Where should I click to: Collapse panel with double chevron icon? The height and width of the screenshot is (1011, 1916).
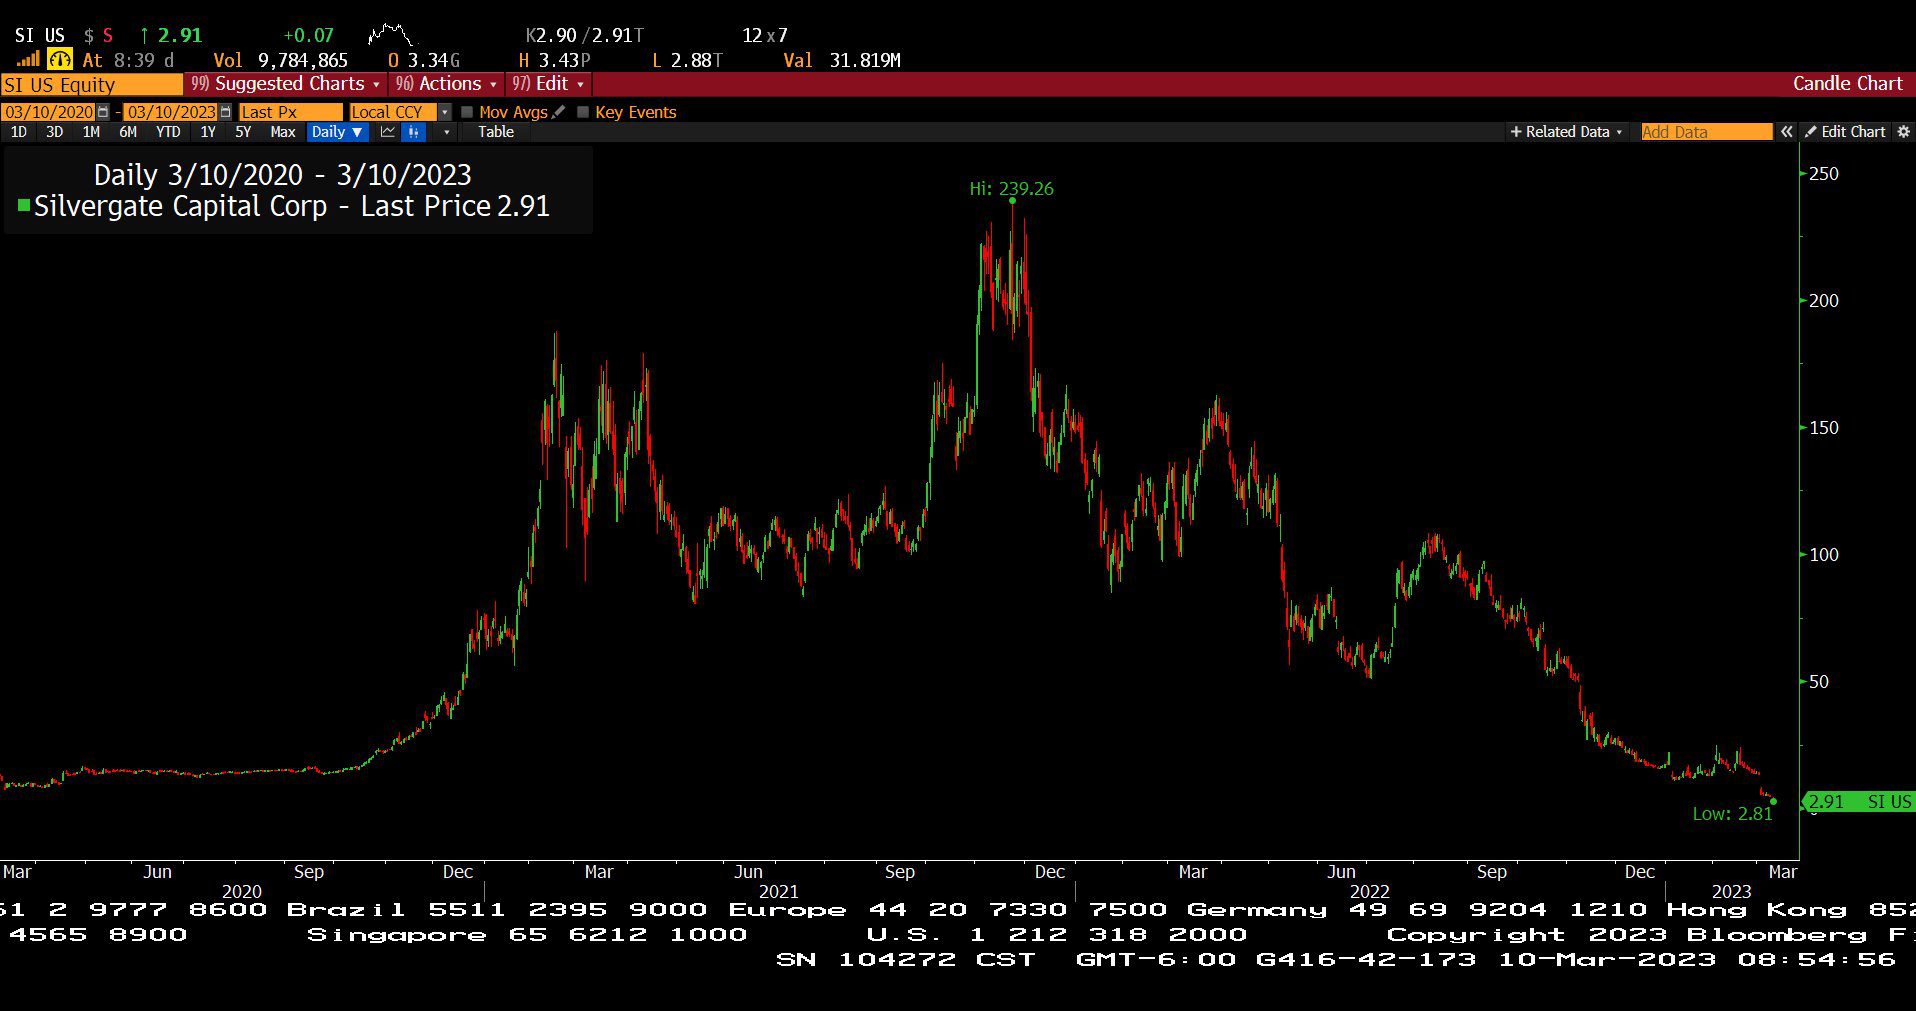(x=1786, y=132)
